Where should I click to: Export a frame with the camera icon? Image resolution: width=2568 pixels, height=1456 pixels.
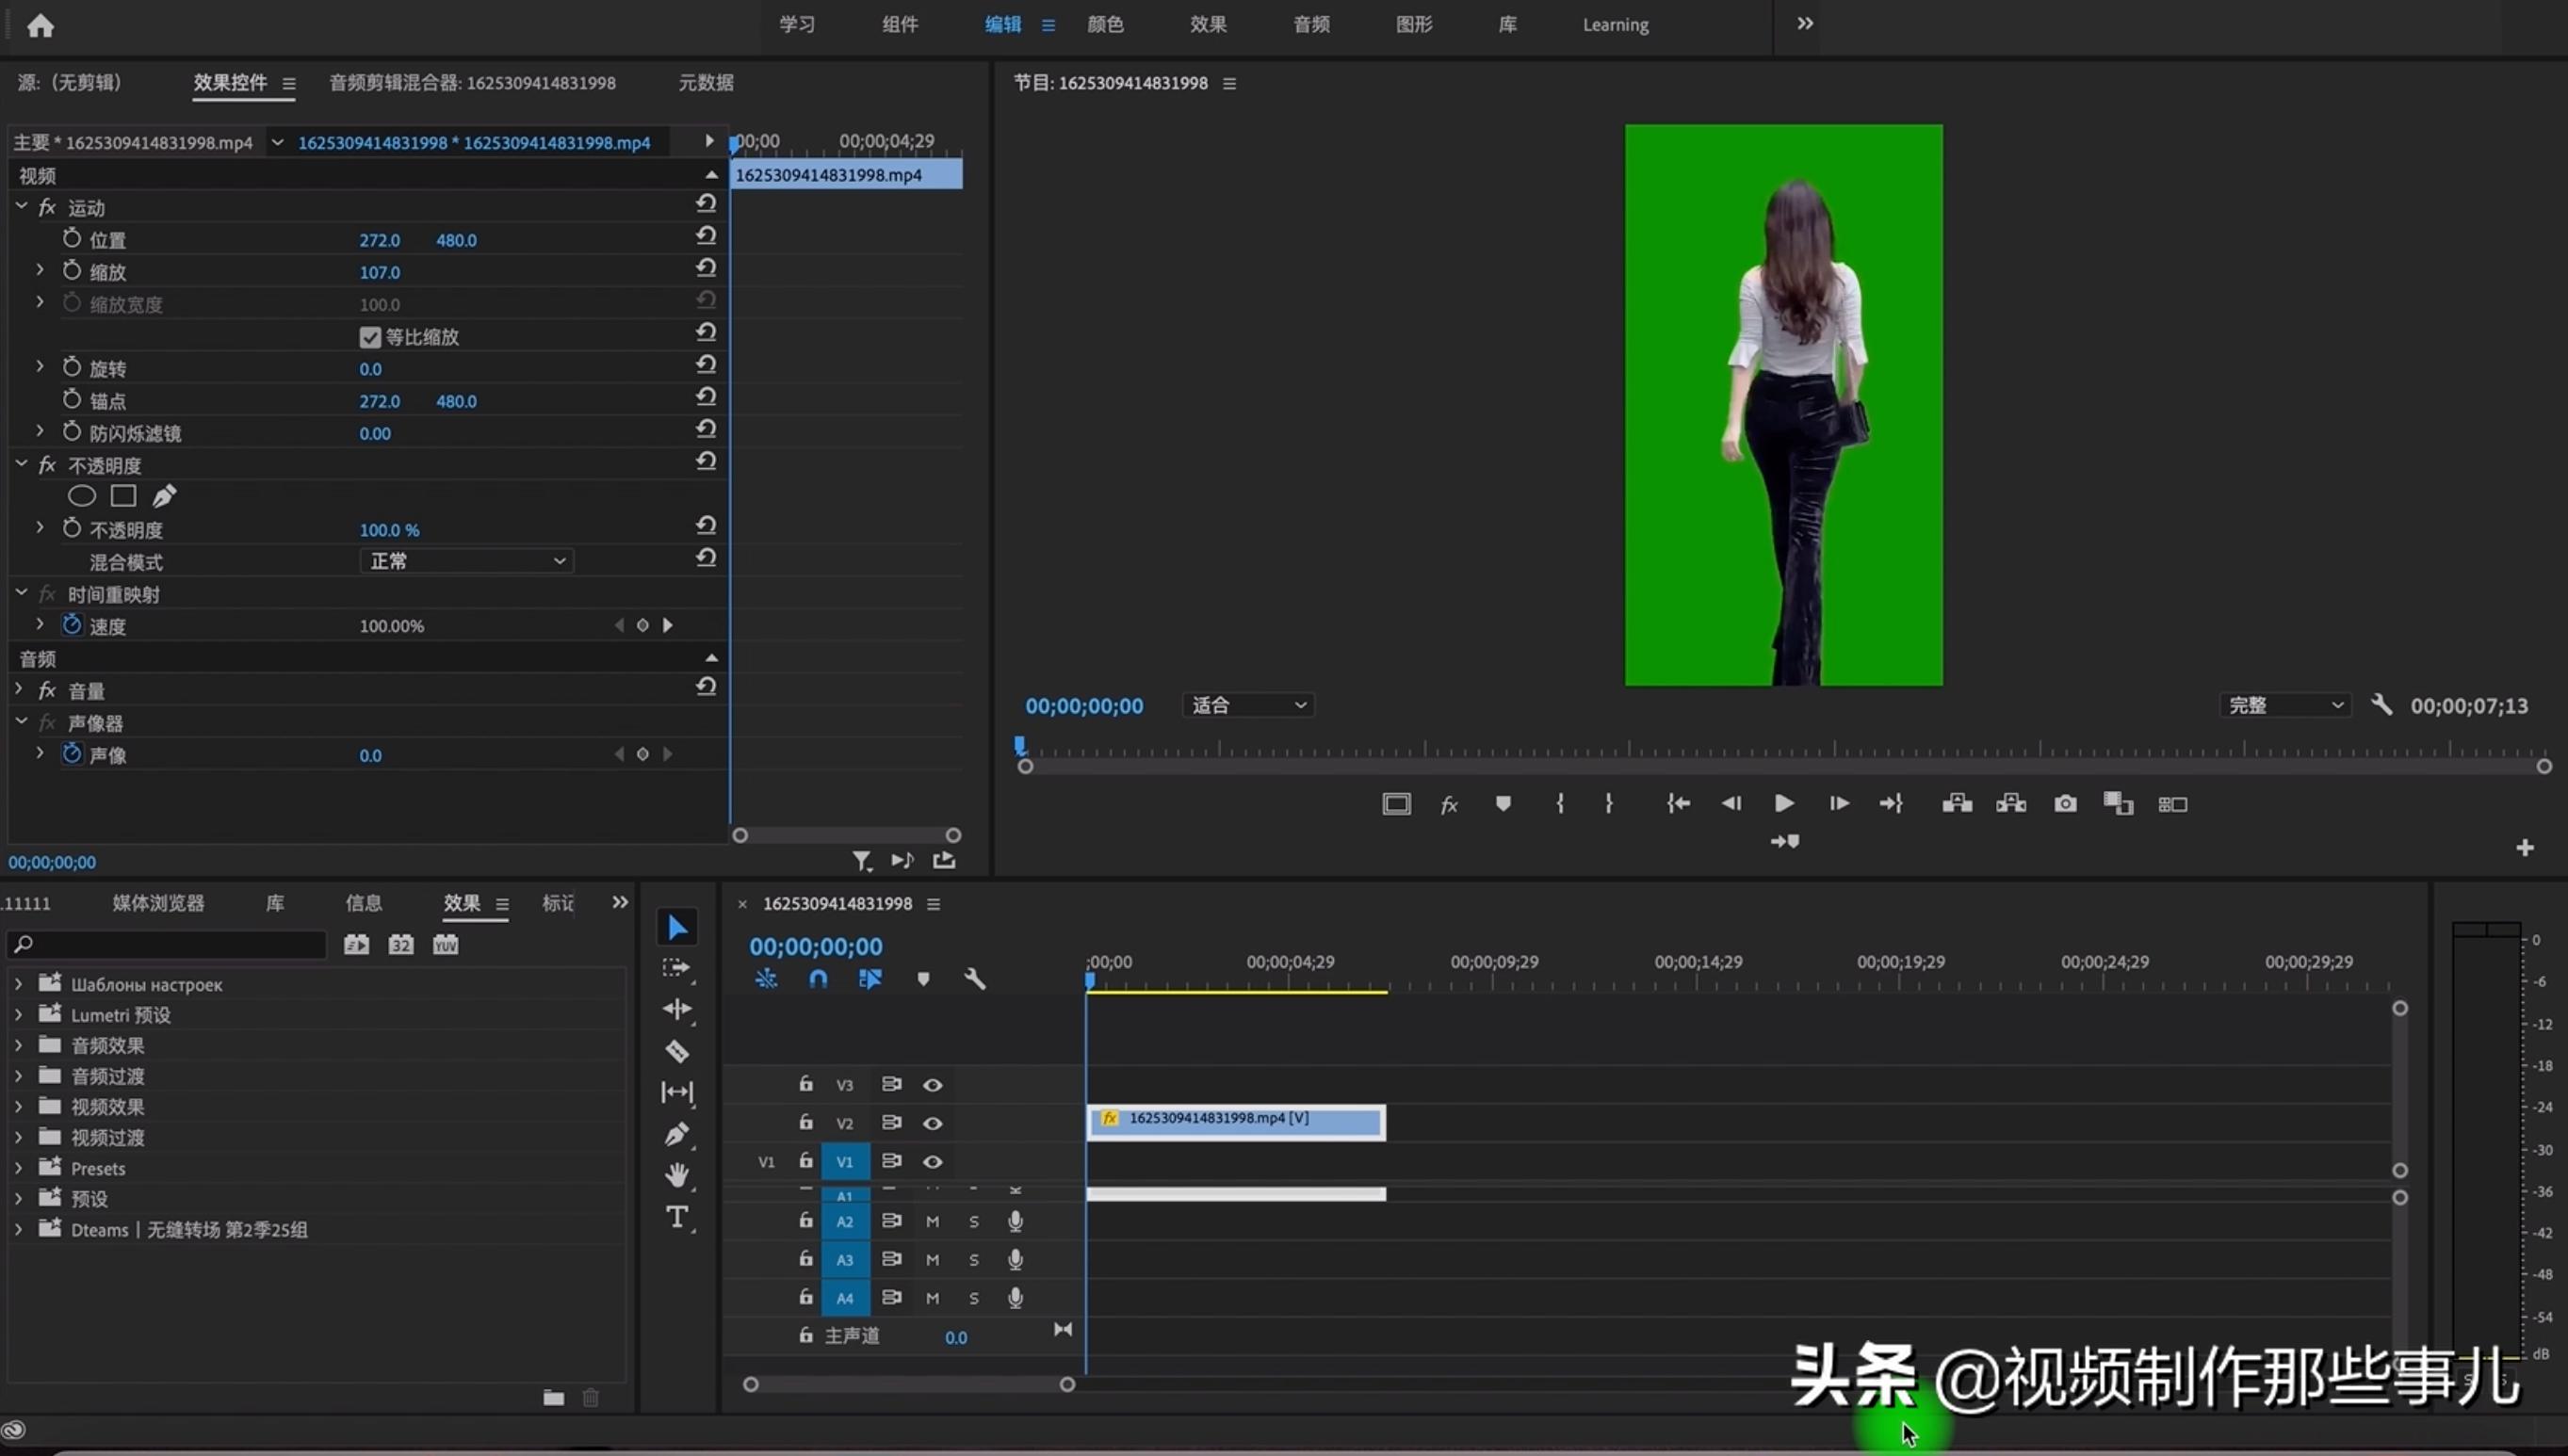click(x=2064, y=803)
